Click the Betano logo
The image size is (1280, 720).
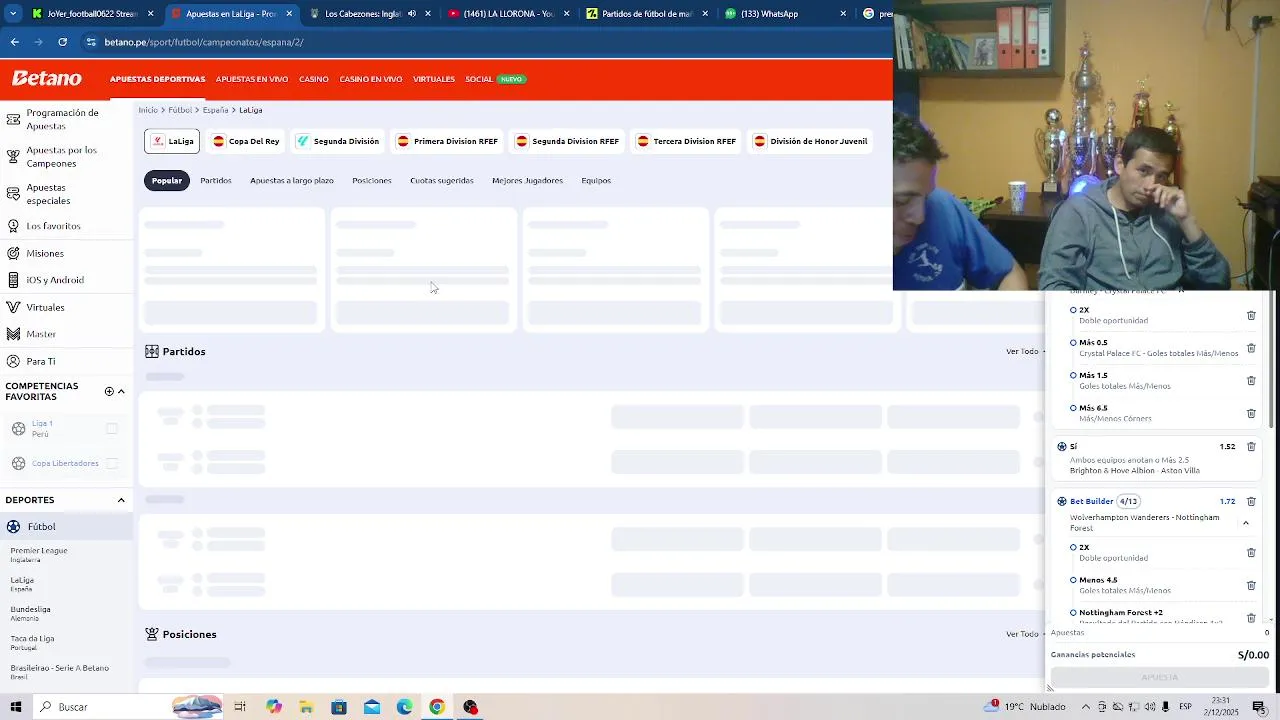(47, 78)
